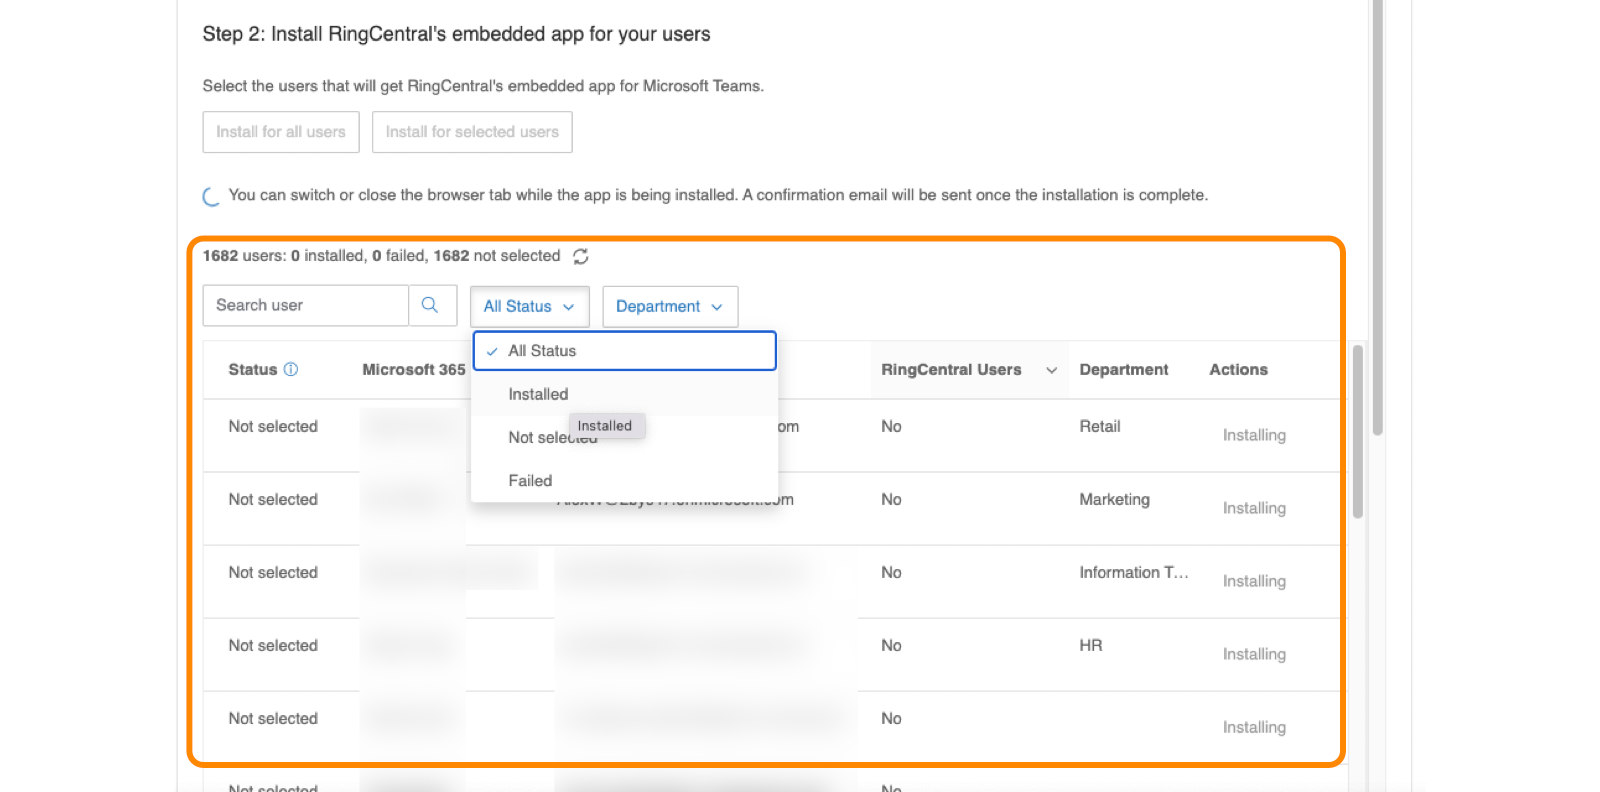The width and height of the screenshot is (1600, 792).
Task: Expand the RingCentral Users column filter
Action: point(1051,370)
